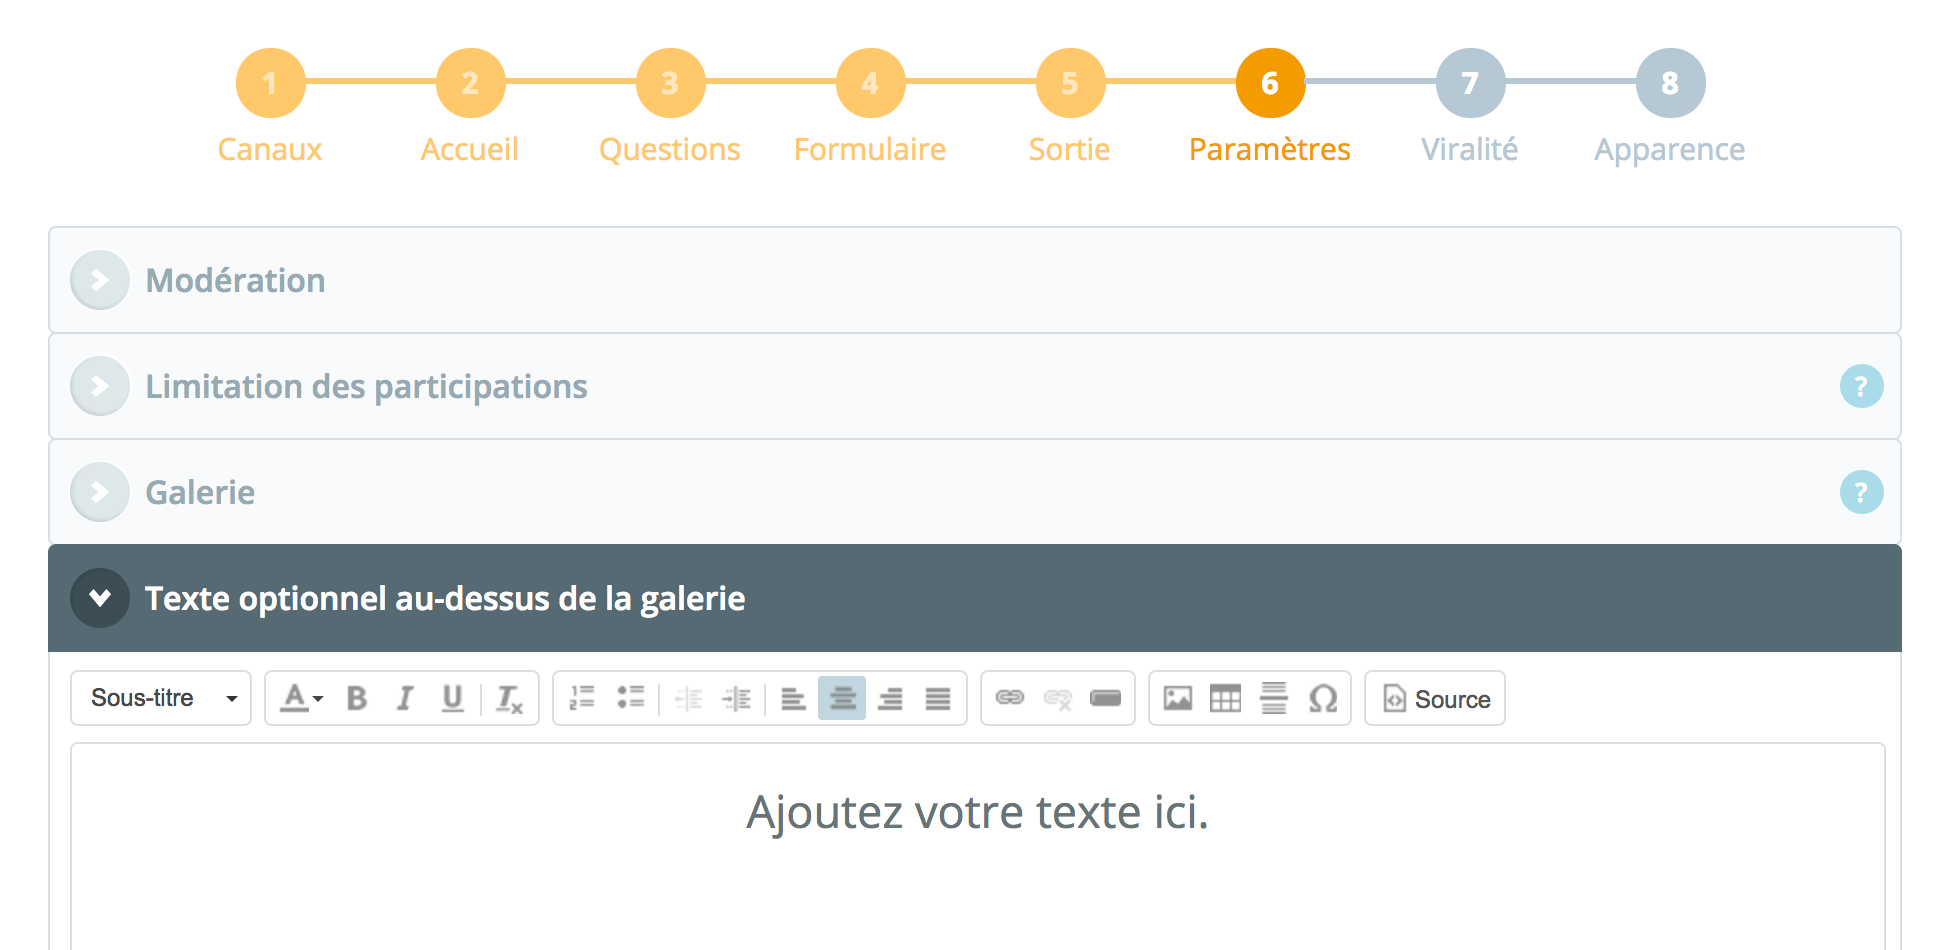Center align the text
The height and width of the screenshot is (950, 1936).
[x=842, y=698]
